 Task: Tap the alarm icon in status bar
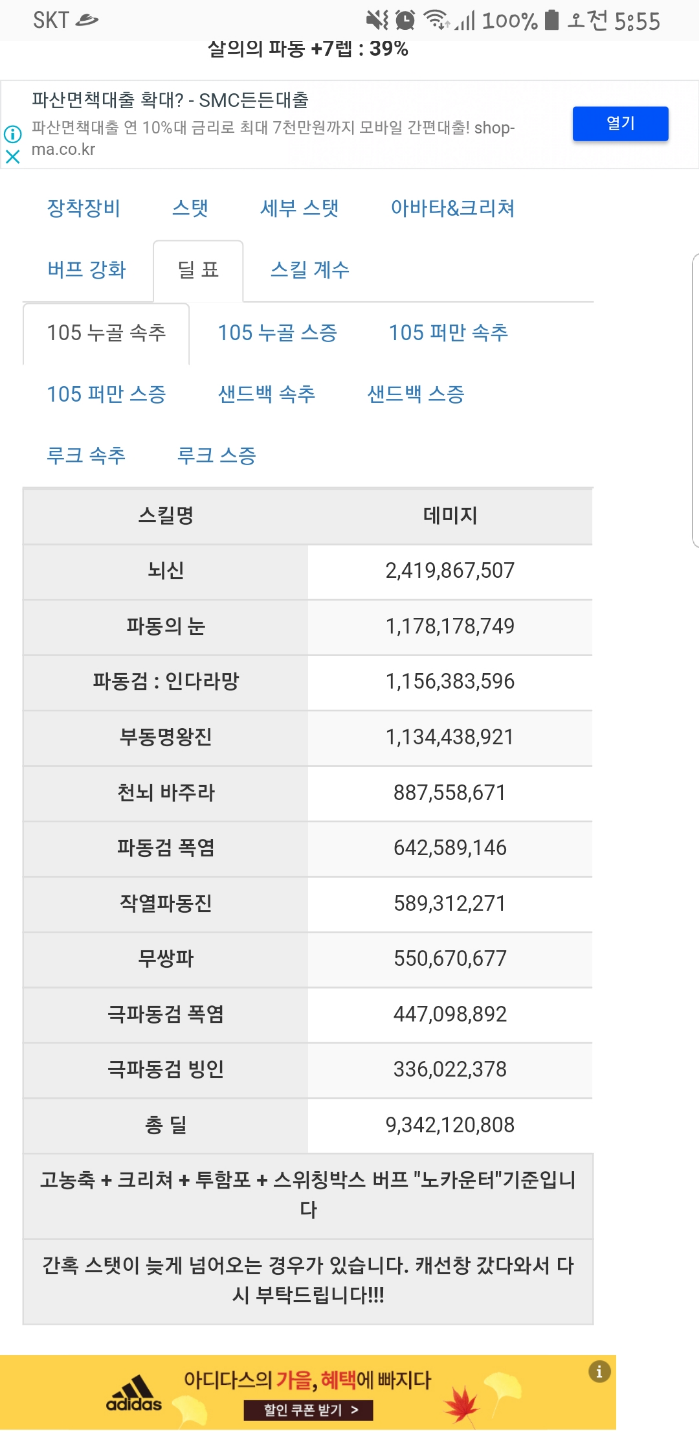tap(405, 20)
